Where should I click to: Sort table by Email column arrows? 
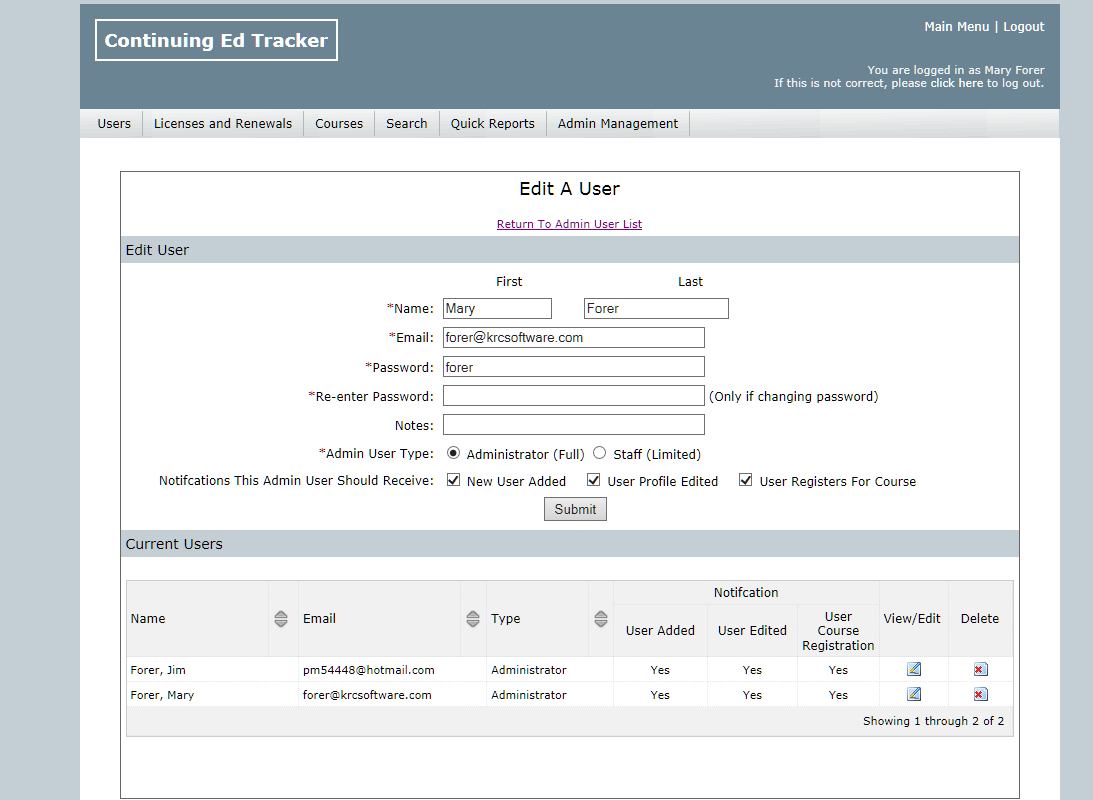click(473, 619)
